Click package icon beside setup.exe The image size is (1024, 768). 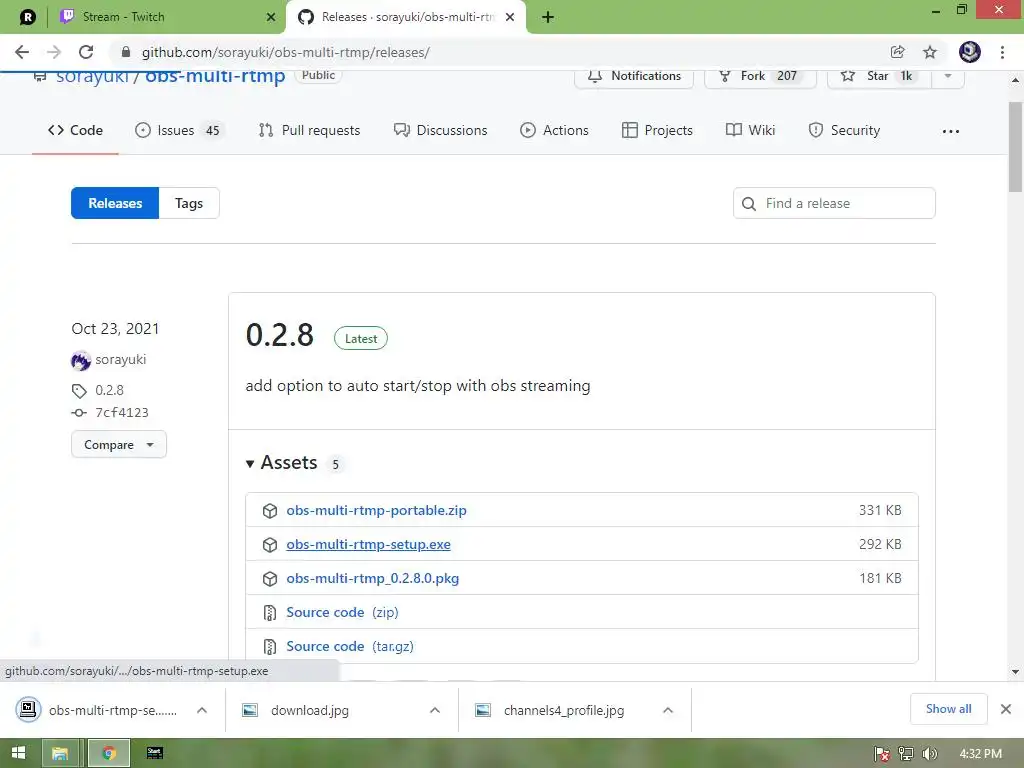(x=270, y=545)
